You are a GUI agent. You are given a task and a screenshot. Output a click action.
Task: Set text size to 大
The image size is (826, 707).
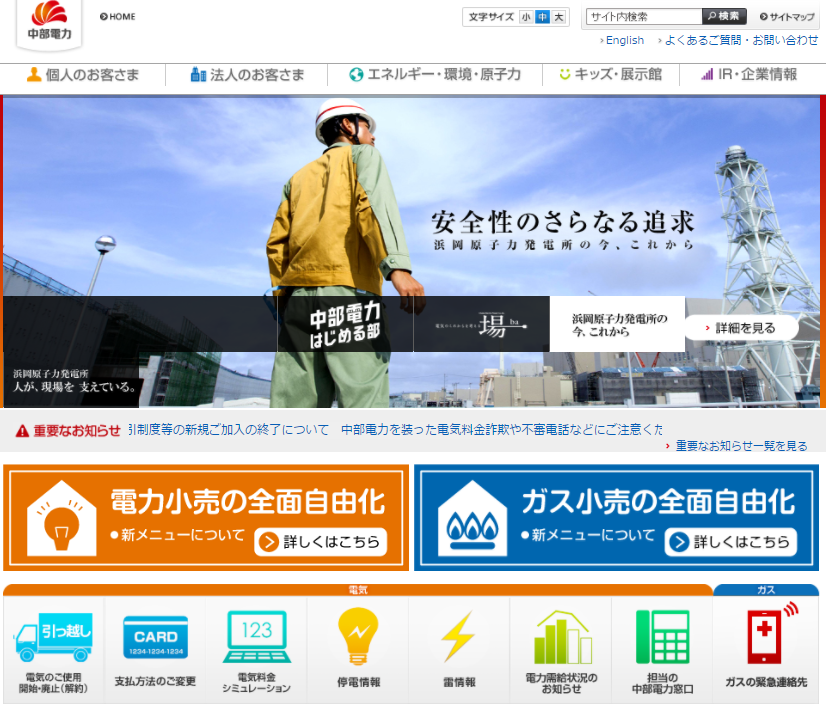point(558,17)
